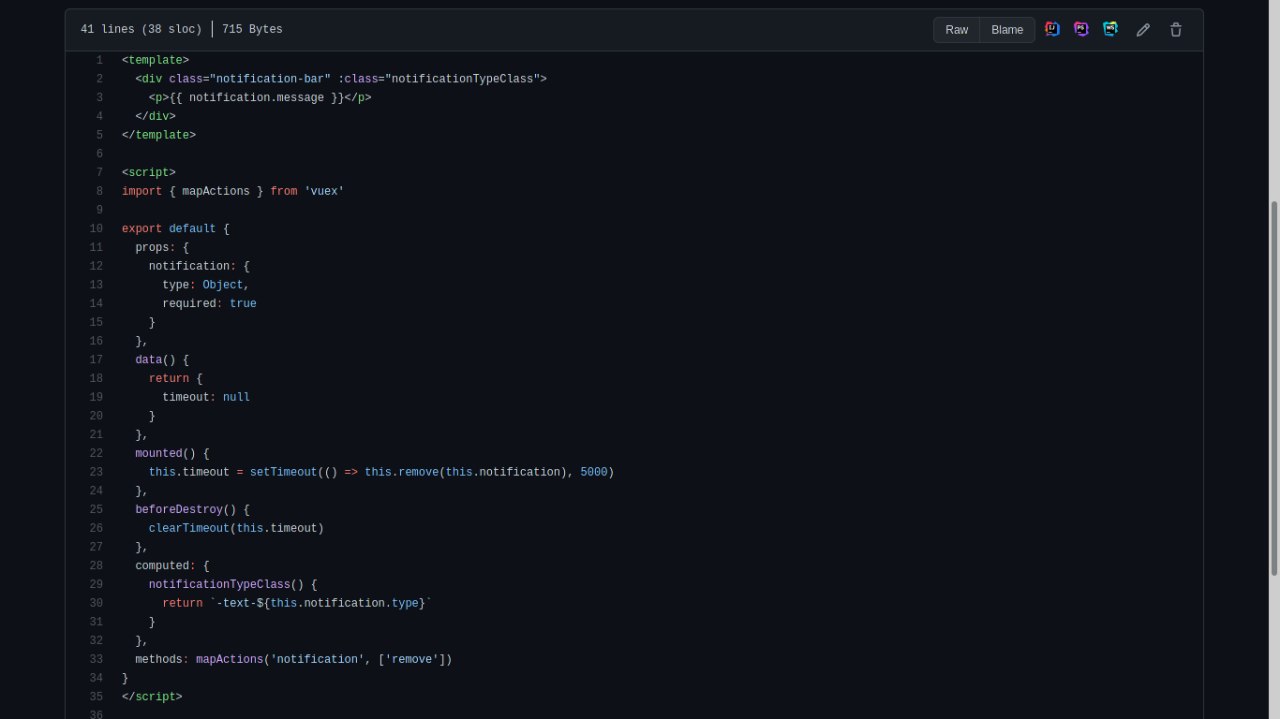Click the 'export' keyword
The width and height of the screenshot is (1280, 719).
coord(142,229)
